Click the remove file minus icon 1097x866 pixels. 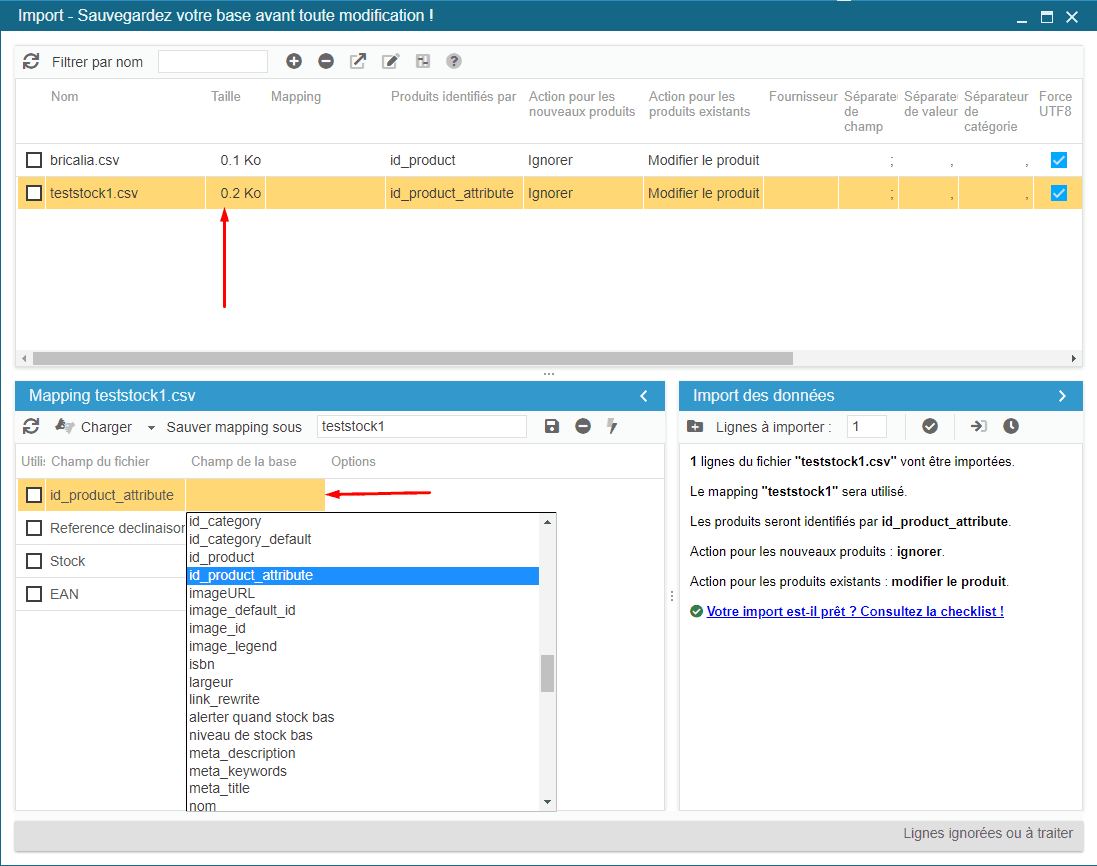click(x=326, y=61)
